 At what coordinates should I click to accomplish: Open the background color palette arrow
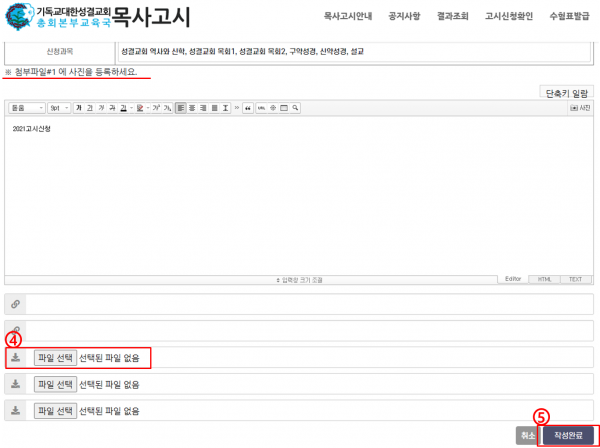(x=148, y=108)
